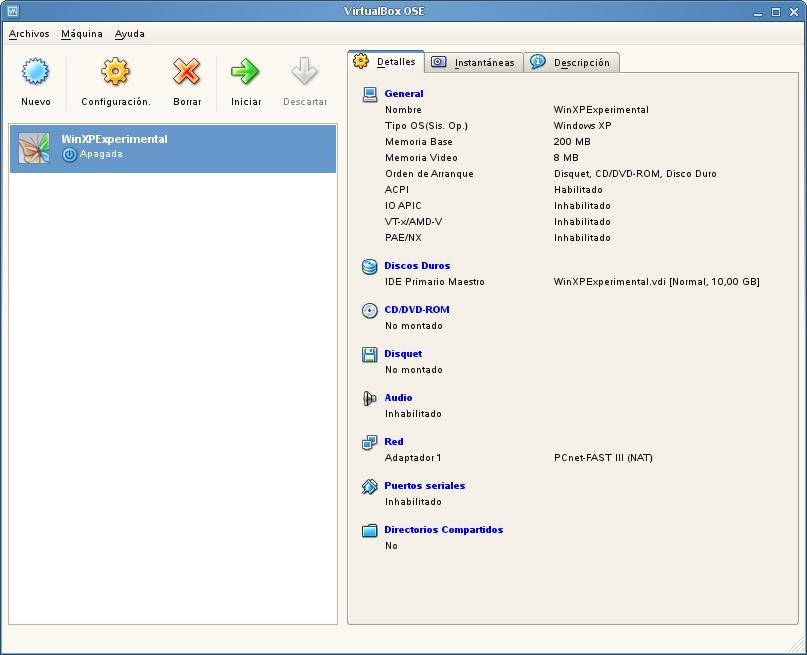Viewport: 807px width, 655px height.
Task: Click the Nuevo blue starburst icon
Action: click(36, 71)
